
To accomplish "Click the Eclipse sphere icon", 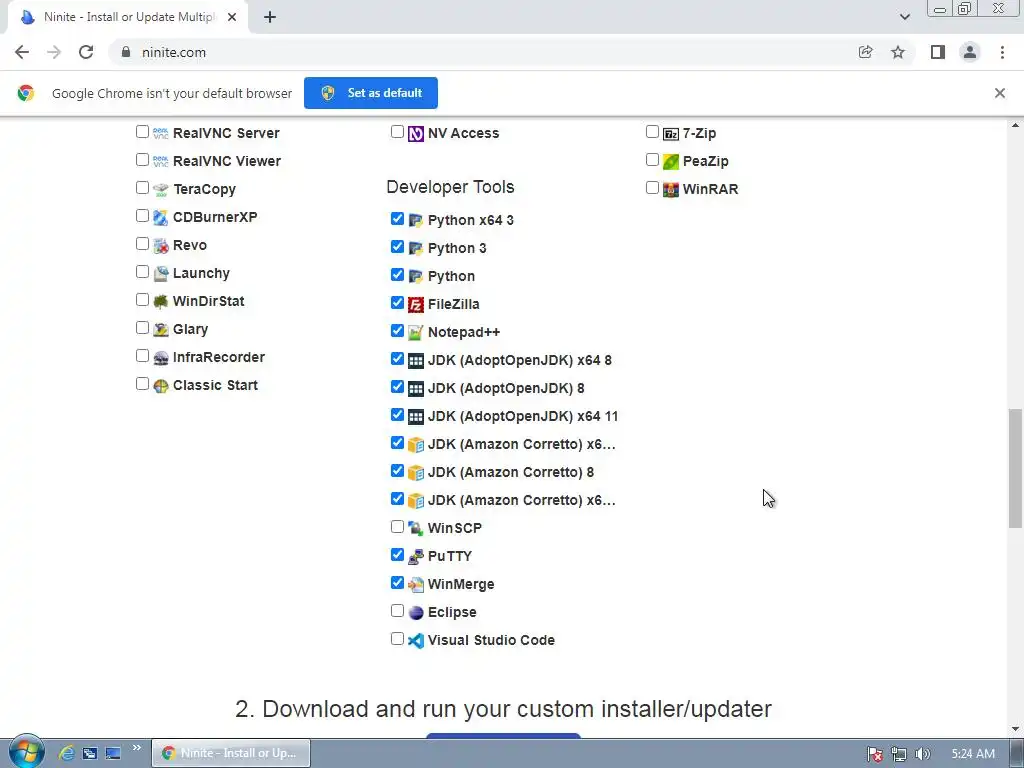I will pyautogui.click(x=416, y=613).
